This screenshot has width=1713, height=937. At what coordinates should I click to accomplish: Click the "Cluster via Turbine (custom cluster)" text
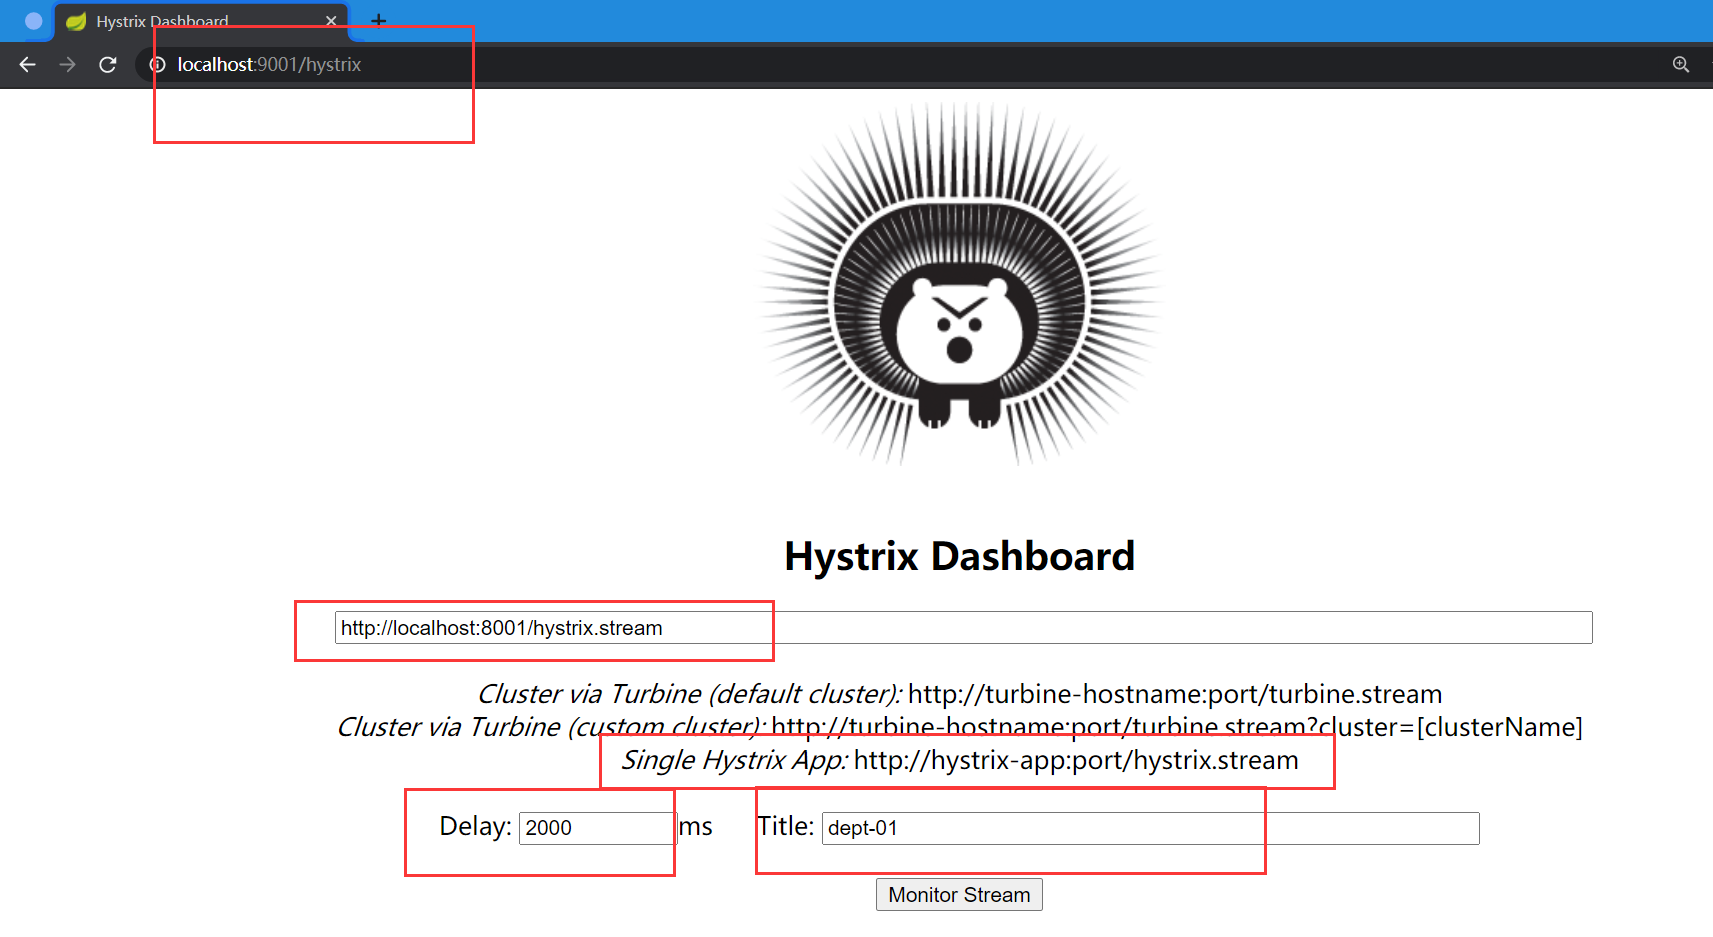coord(550,727)
